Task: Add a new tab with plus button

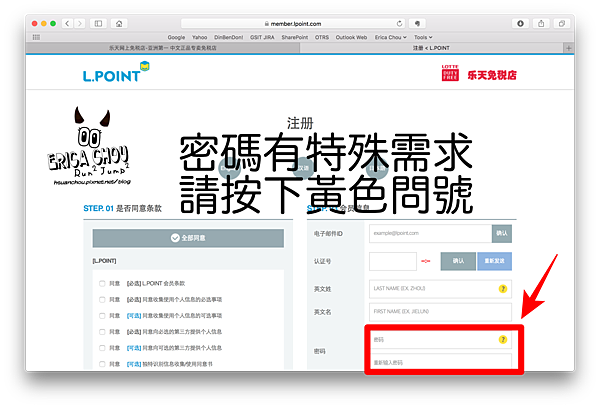Action: click(x=569, y=48)
